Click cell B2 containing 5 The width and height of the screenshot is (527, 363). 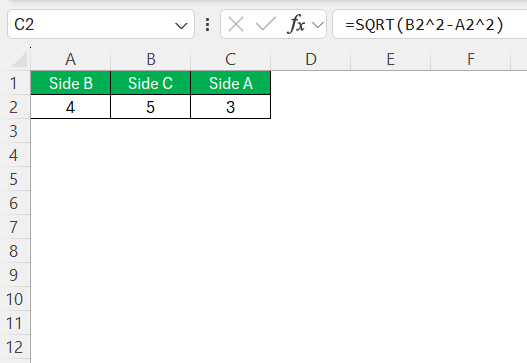[x=151, y=107]
